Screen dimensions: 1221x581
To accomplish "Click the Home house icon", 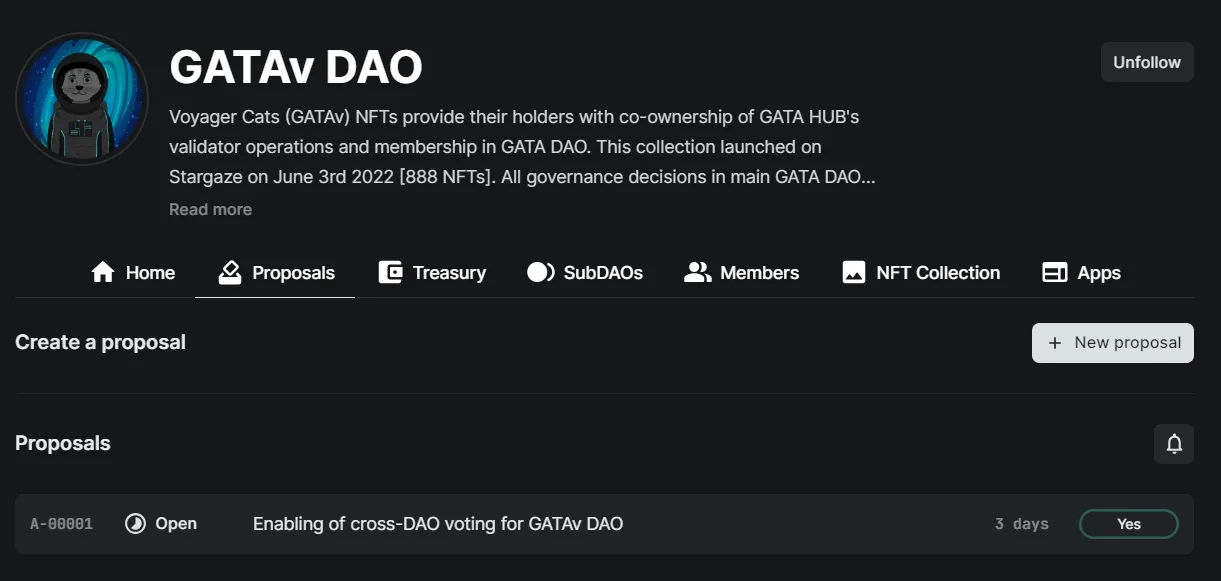I will pos(103,272).
